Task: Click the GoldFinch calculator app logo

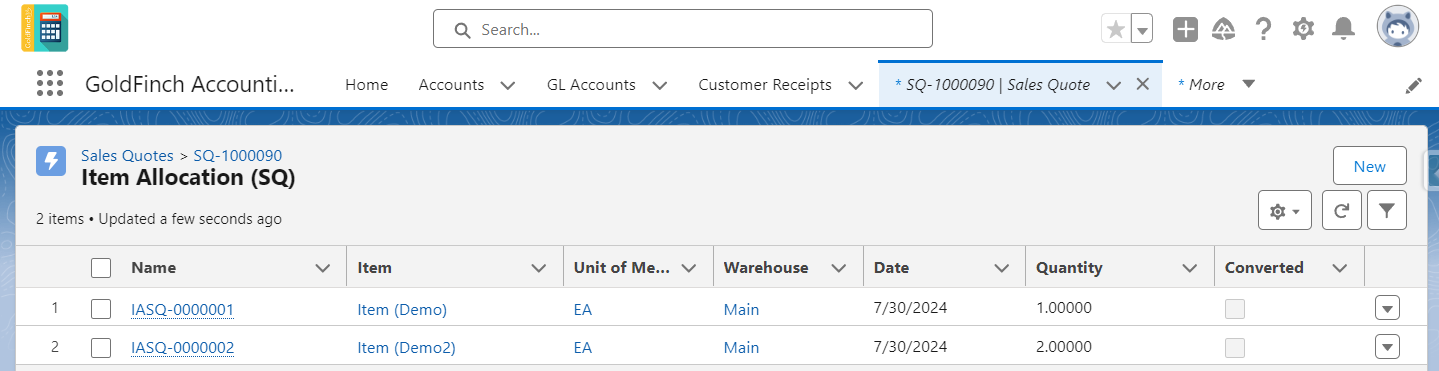Action: (x=44, y=28)
